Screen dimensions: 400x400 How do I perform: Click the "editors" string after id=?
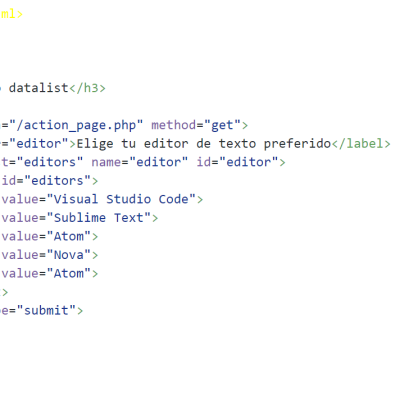[x=57, y=181]
